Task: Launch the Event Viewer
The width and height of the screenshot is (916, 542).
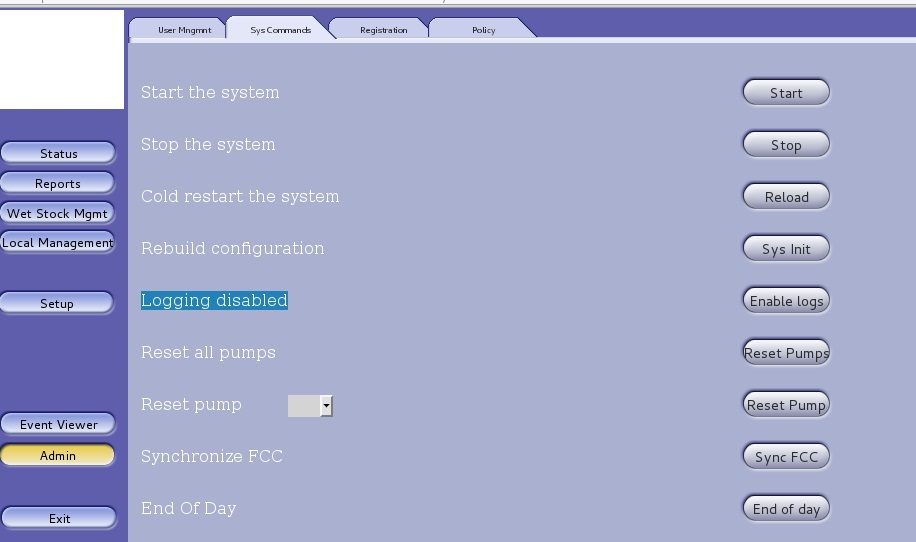Action: (x=58, y=425)
